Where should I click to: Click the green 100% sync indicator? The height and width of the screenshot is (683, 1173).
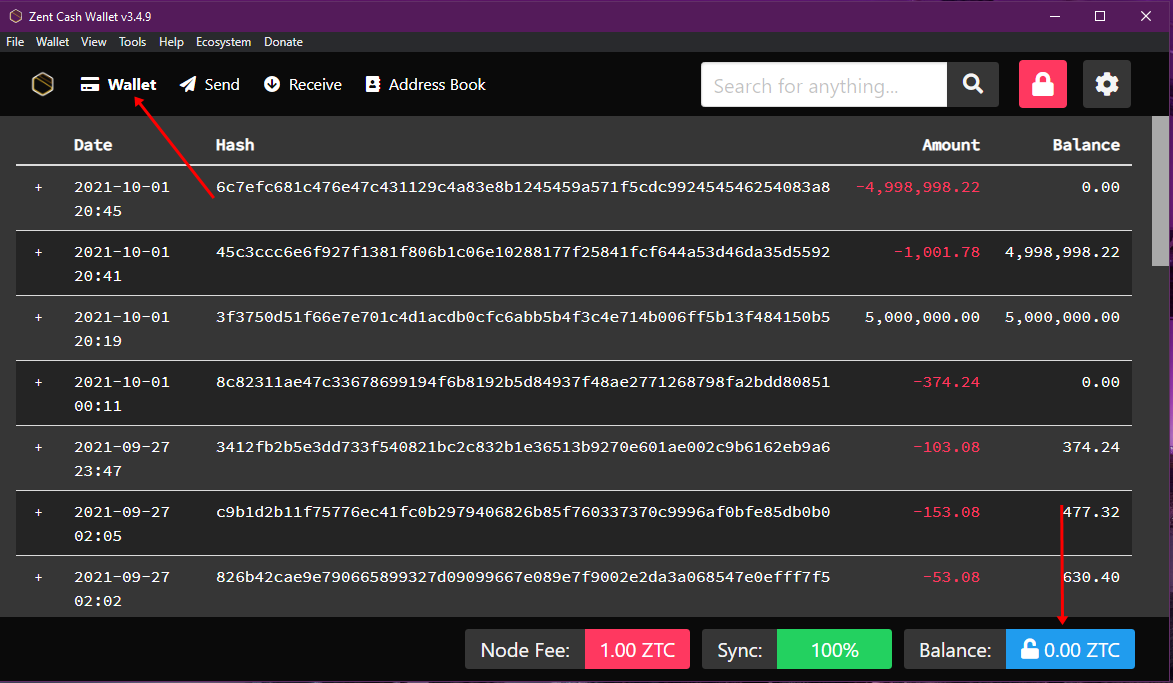[x=834, y=649]
